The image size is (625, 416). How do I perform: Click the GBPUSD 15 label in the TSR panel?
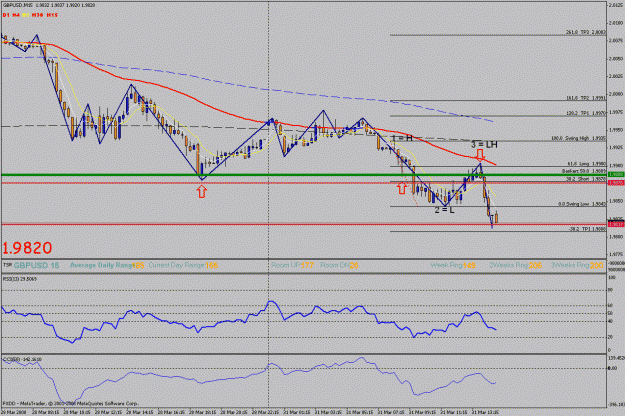pyautogui.click(x=36, y=265)
